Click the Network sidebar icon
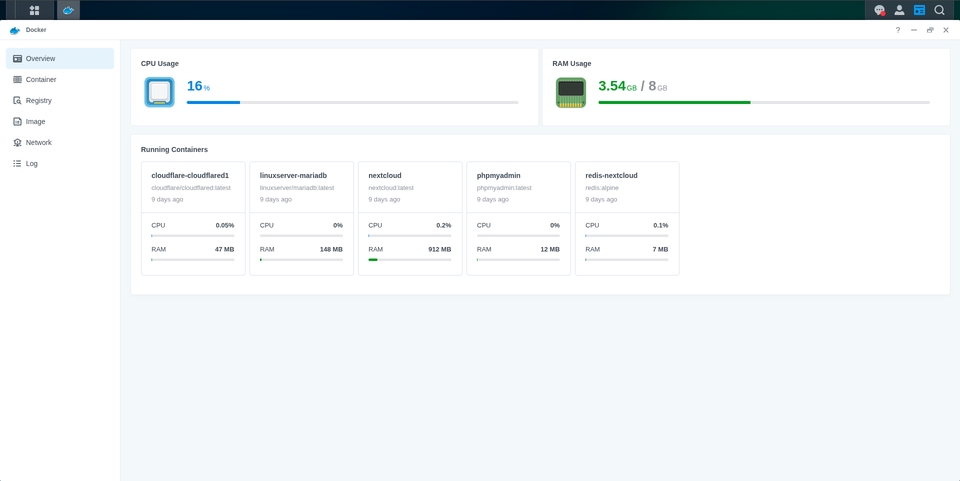The width and height of the screenshot is (960, 481). coord(17,143)
